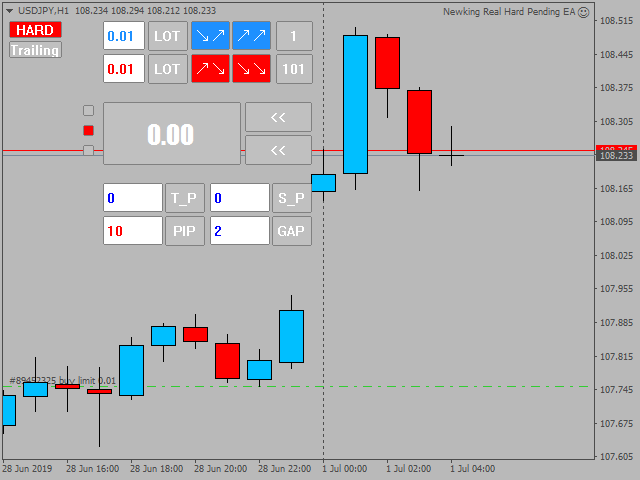The height and width of the screenshot is (480, 640).
Task: Click the 1 Jul 00:00 time axis label
Action: (x=344, y=469)
